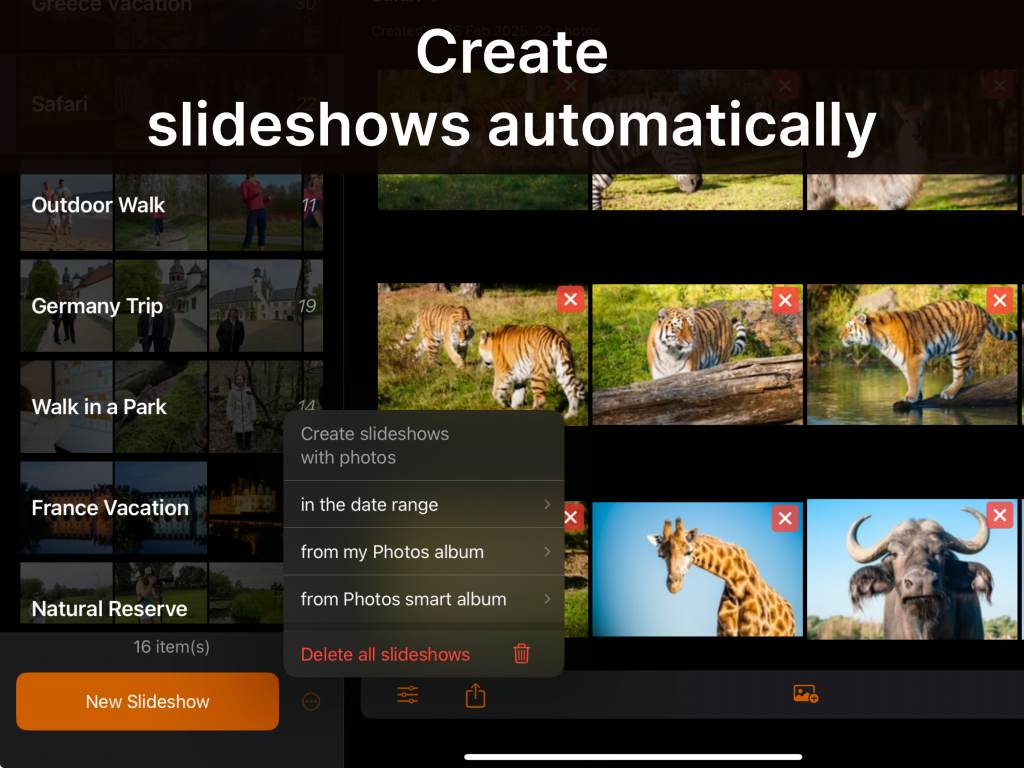Choose 'in the date range' option
Image resolution: width=1024 pixels, height=768 pixels.
[424, 504]
